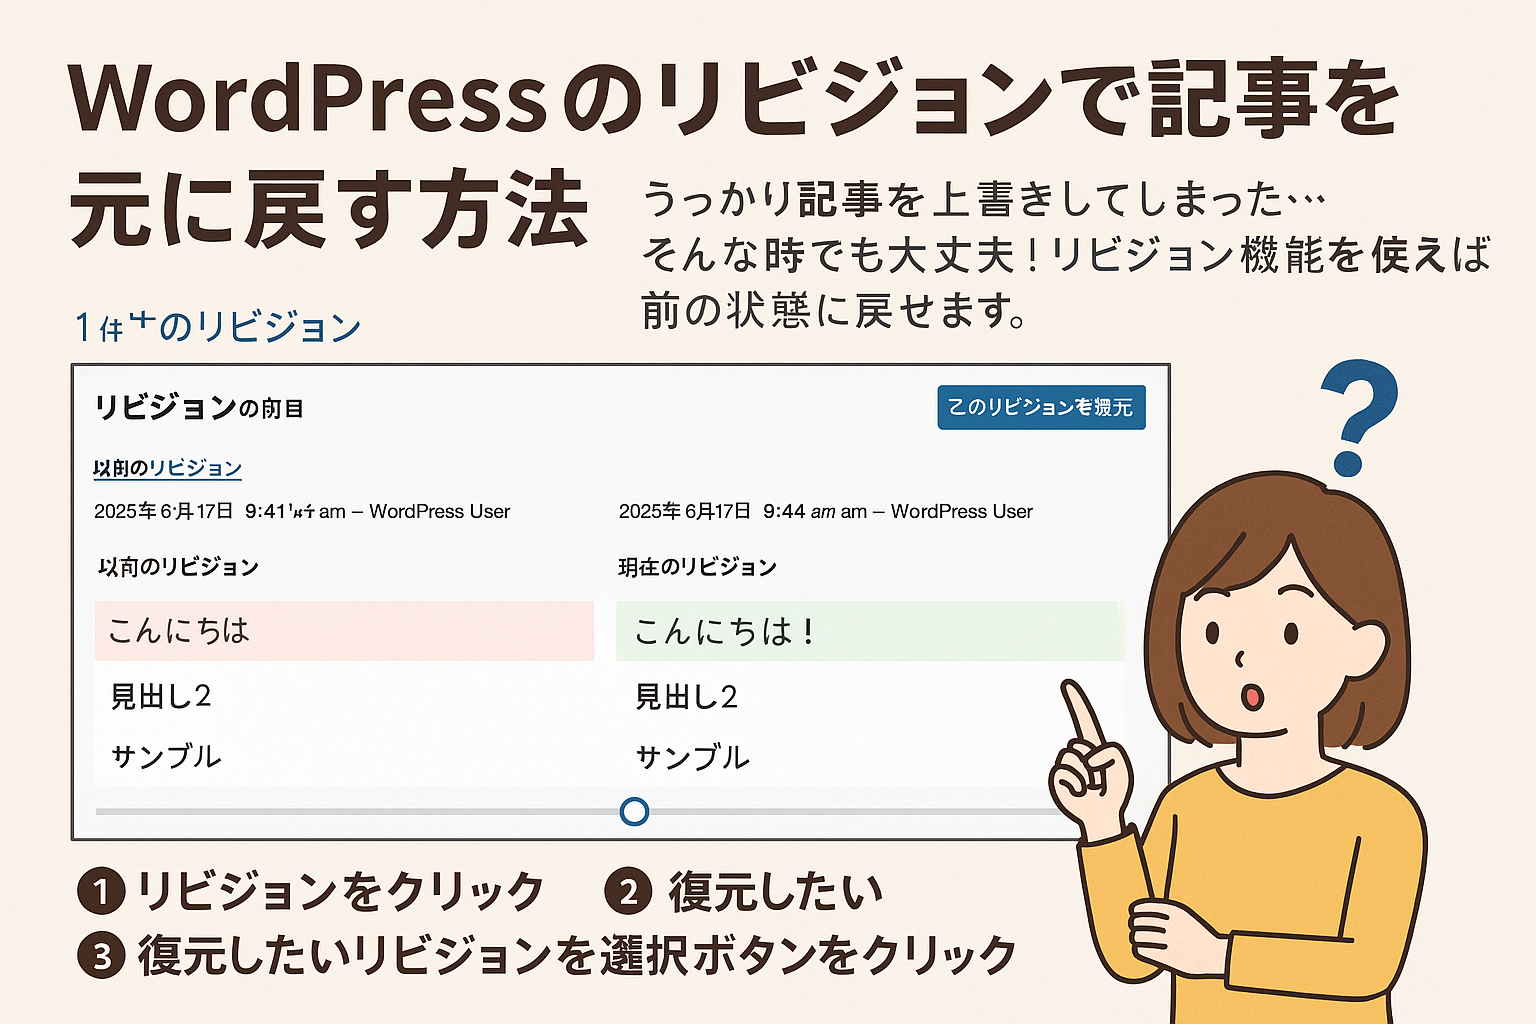The height and width of the screenshot is (1024, 1536).
Task: Click the 以前のリビジョン column heading above こんにちは
Action: coord(178,567)
